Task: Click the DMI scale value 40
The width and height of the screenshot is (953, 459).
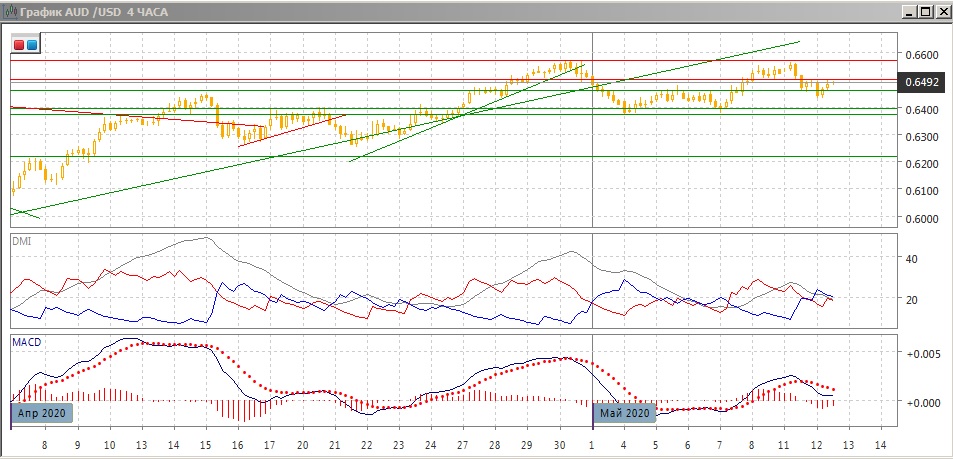Action: tap(911, 259)
